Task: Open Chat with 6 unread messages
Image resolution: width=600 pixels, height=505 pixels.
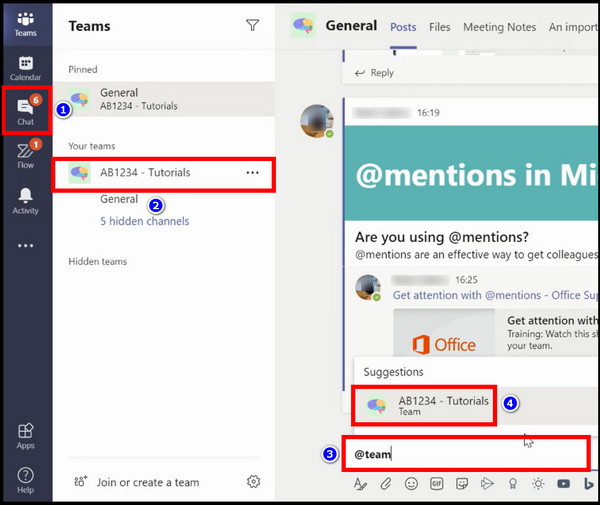Action: pyautogui.click(x=26, y=111)
